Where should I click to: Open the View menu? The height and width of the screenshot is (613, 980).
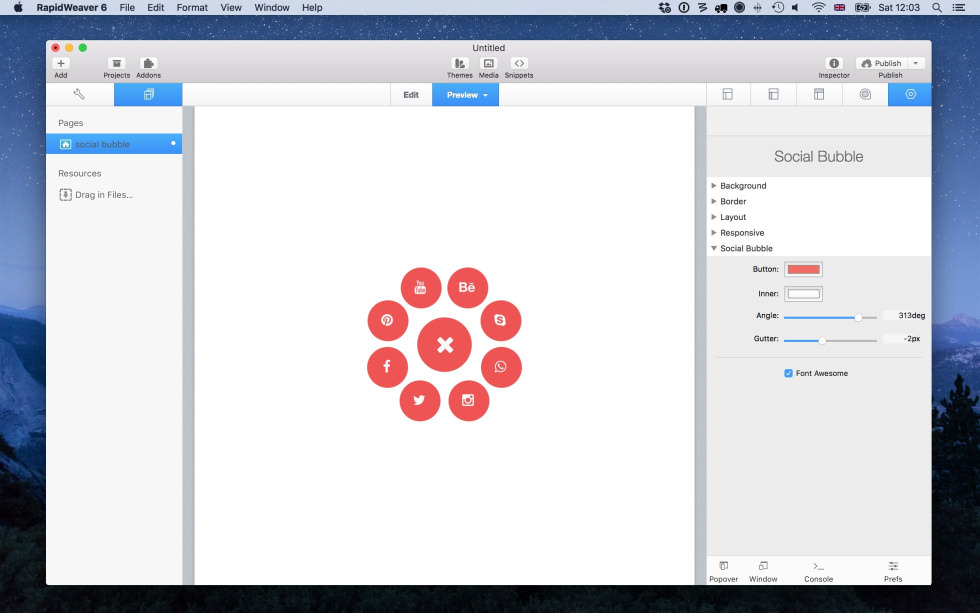(x=231, y=7)
